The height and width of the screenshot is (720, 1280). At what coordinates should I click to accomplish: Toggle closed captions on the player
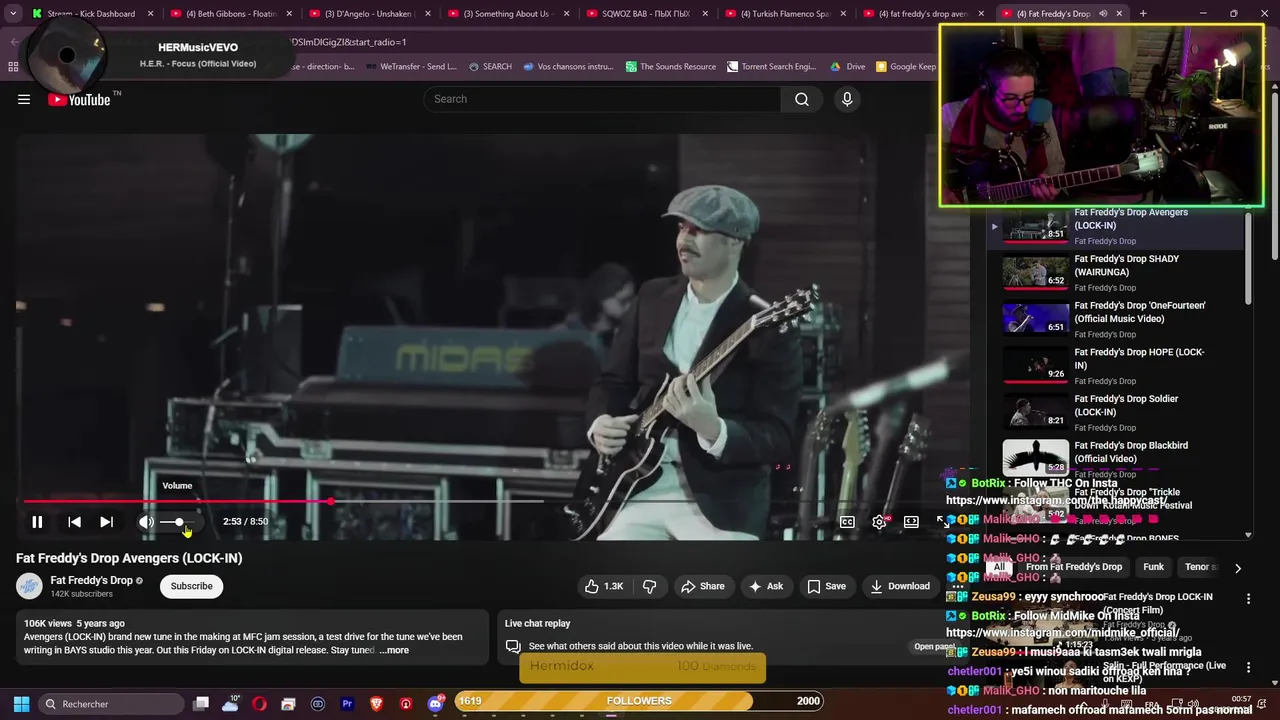(847, 522)
